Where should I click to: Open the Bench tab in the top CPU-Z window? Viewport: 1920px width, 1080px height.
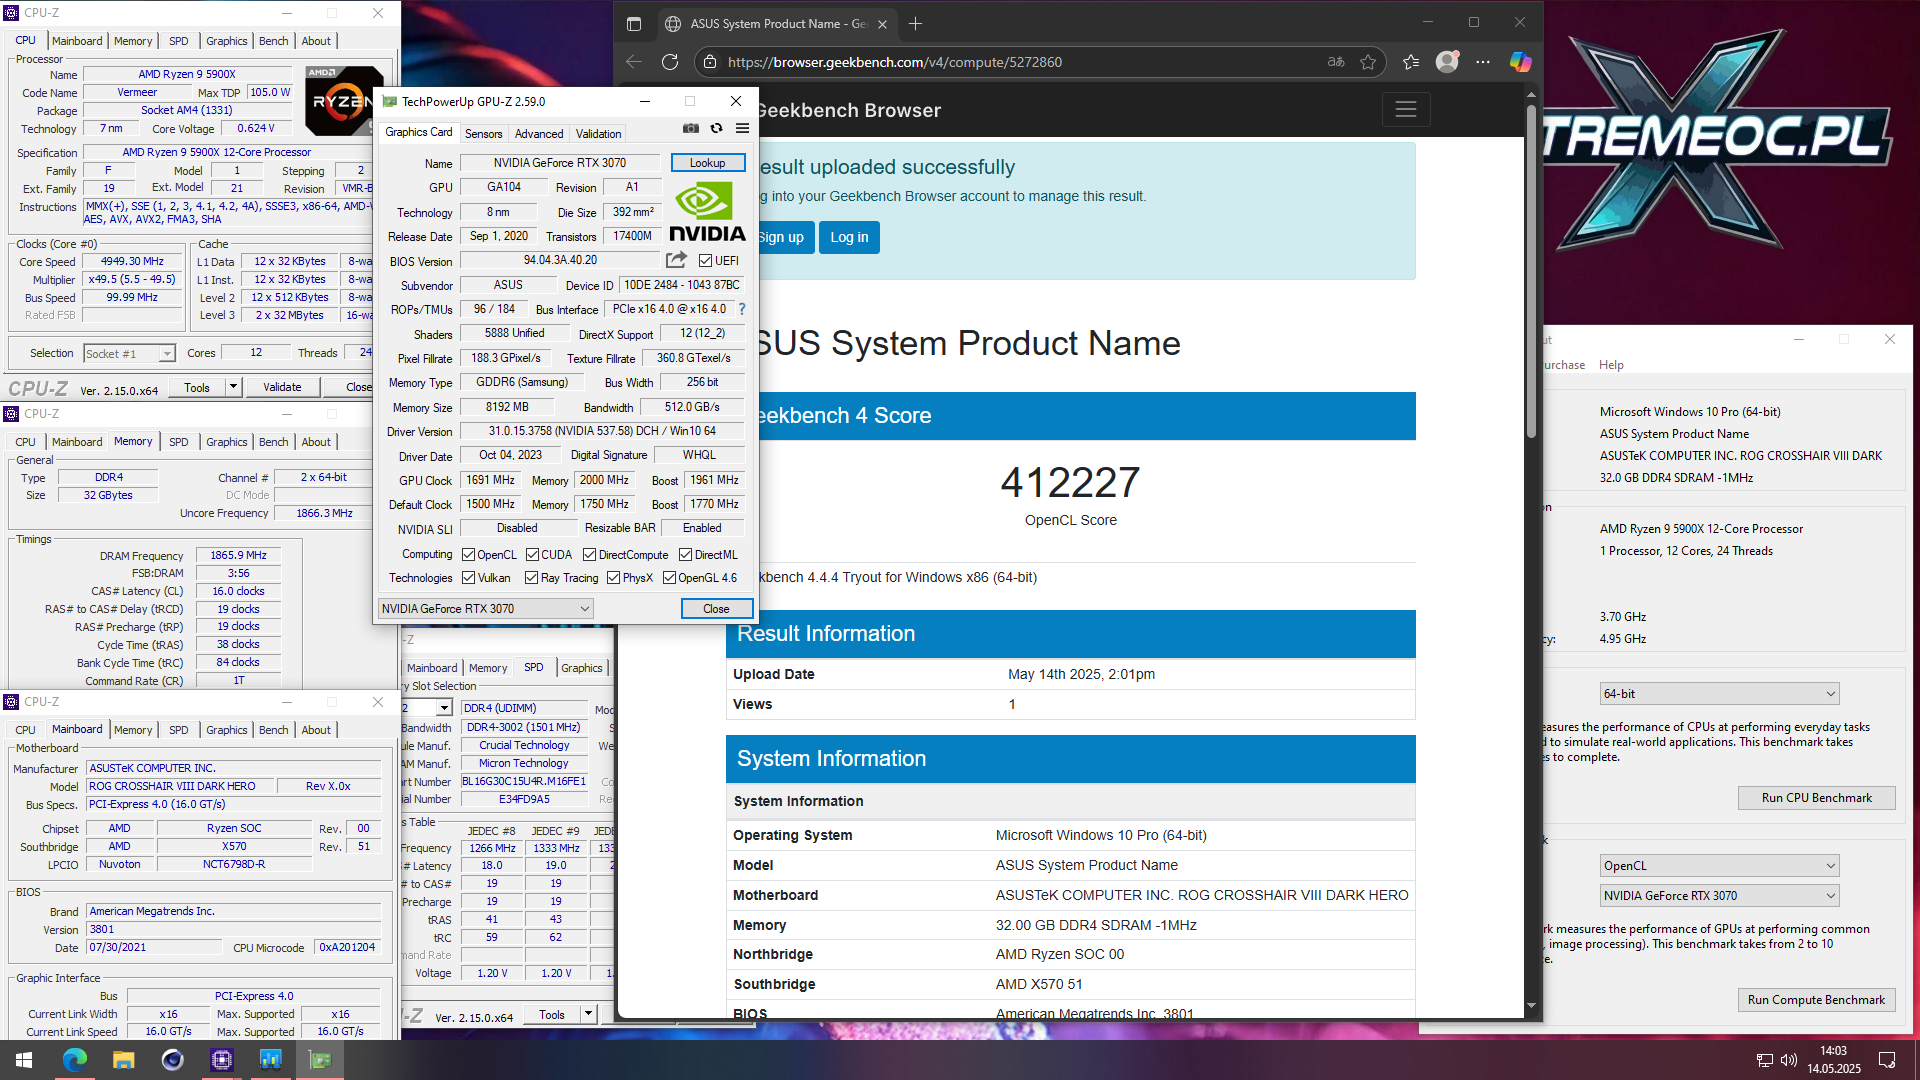(274, 41)
